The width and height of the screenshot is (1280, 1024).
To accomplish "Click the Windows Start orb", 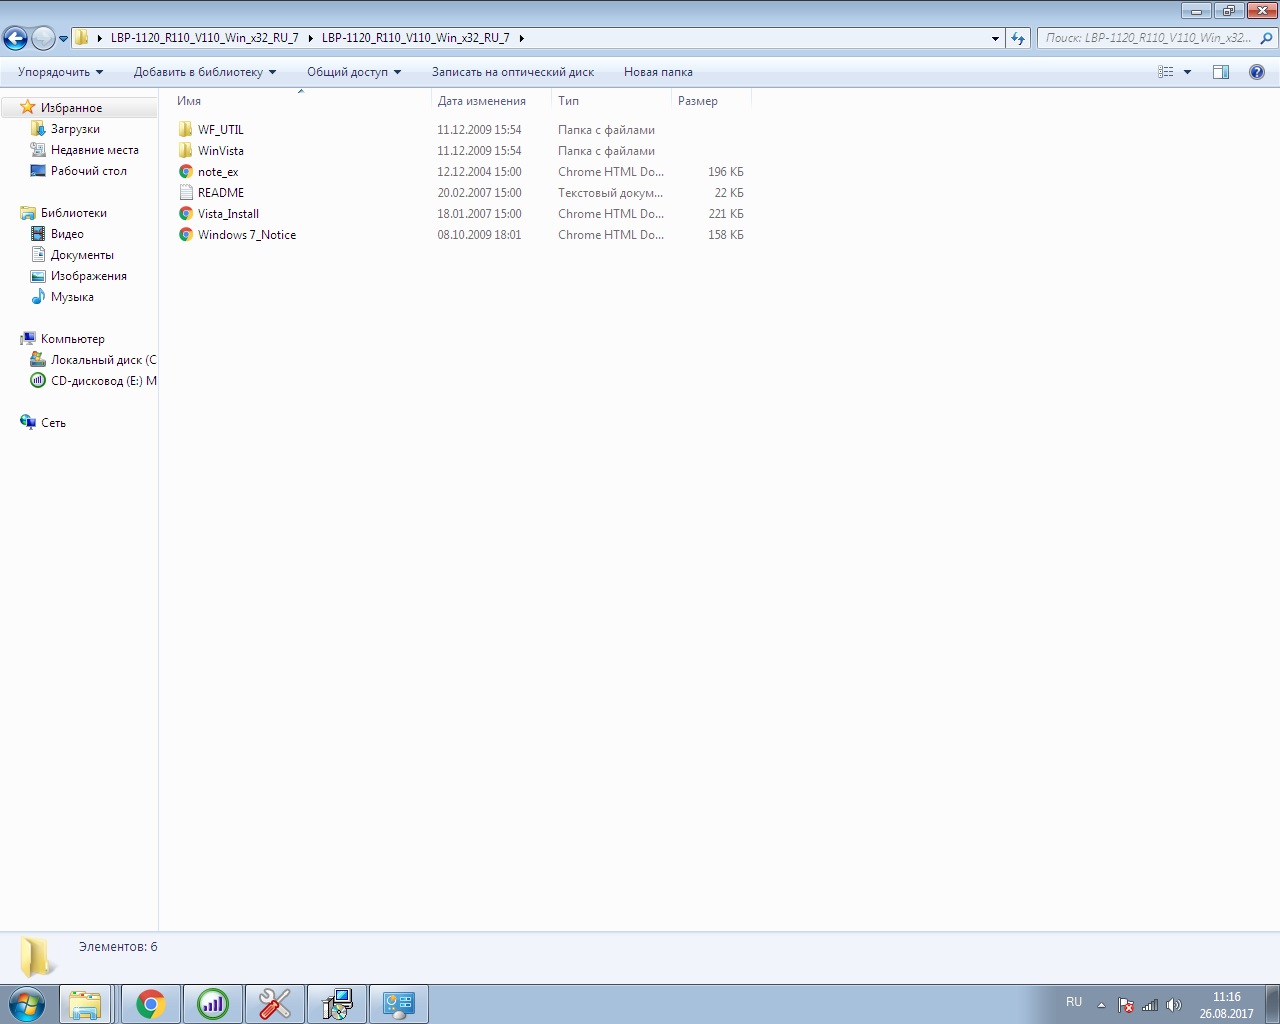I will click(x=27, y=1004).
